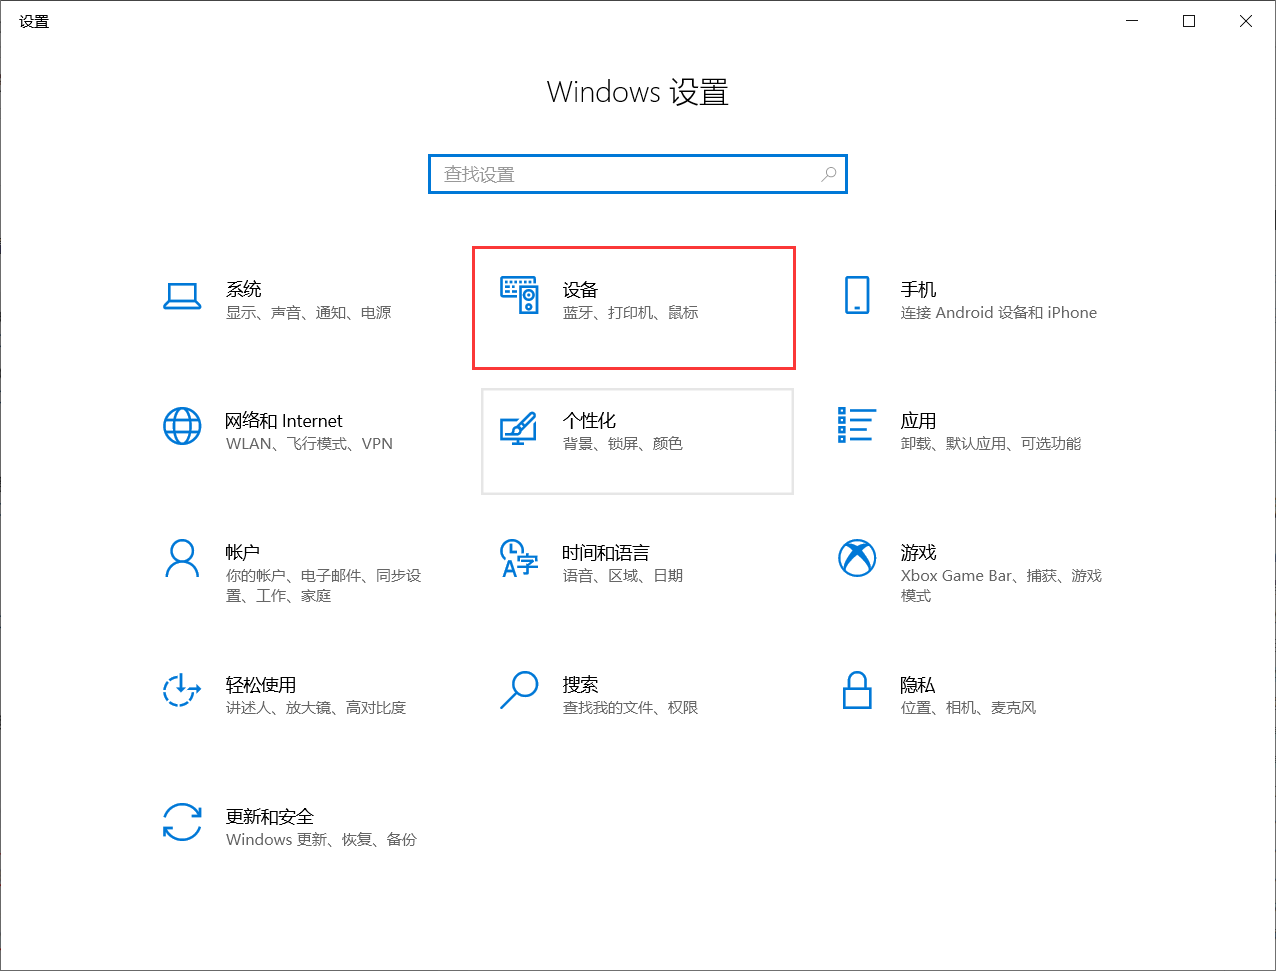Select the 轻松使用 heading
Screen dimensions: 1276x971
pos(261,685)
